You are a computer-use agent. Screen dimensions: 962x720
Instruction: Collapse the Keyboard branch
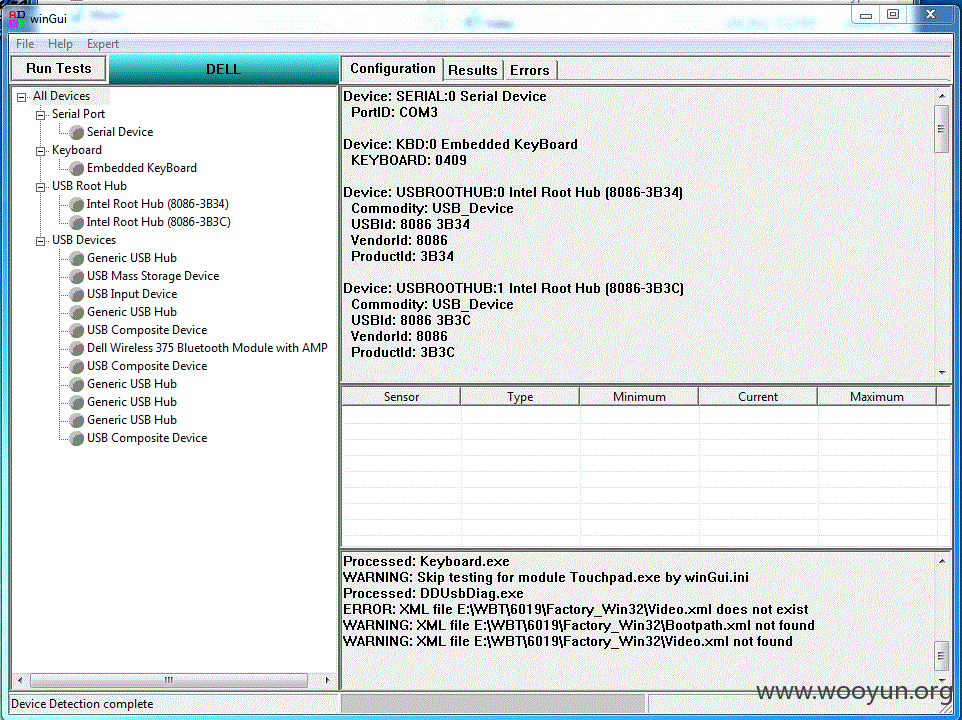40,151
